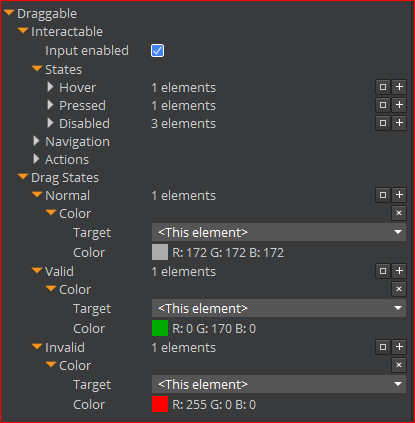Expand the Navigation section
The height and width of the screenshot is (423, 415).
(x=36, y=141)
